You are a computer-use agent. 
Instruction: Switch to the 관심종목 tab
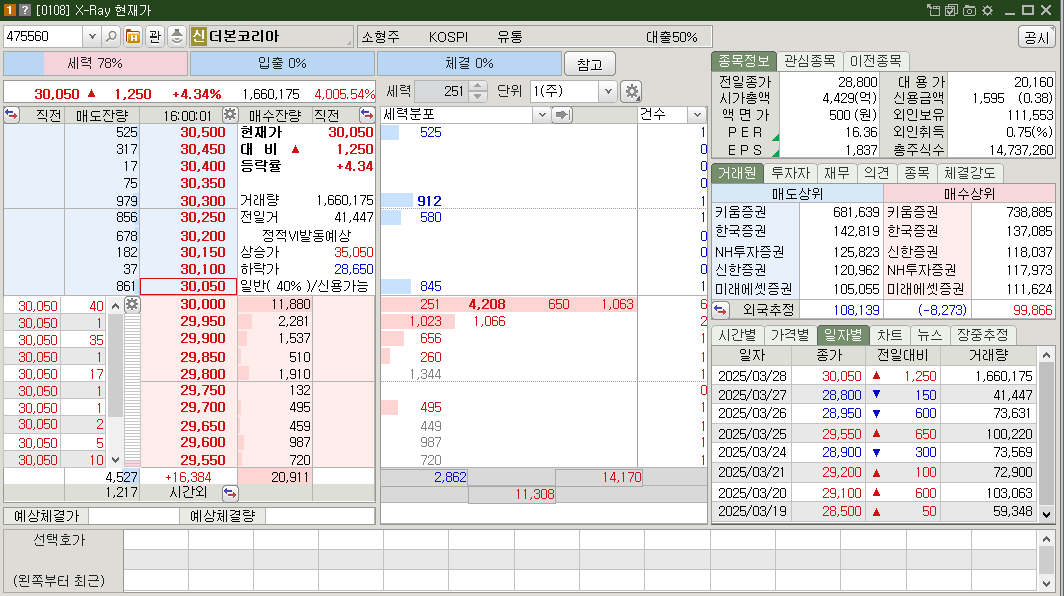pos(810,61)
